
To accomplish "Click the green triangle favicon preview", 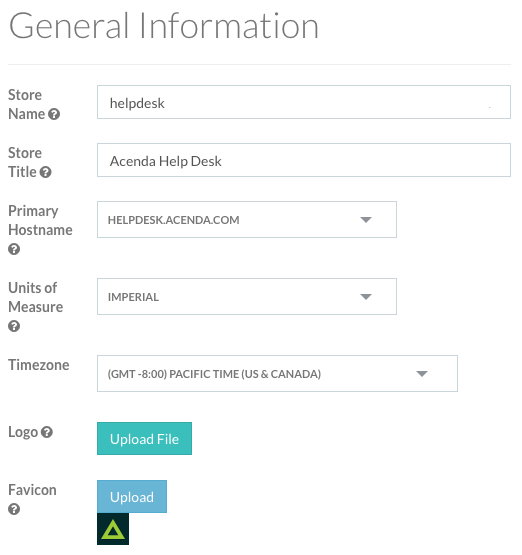I will pos(113,529).
